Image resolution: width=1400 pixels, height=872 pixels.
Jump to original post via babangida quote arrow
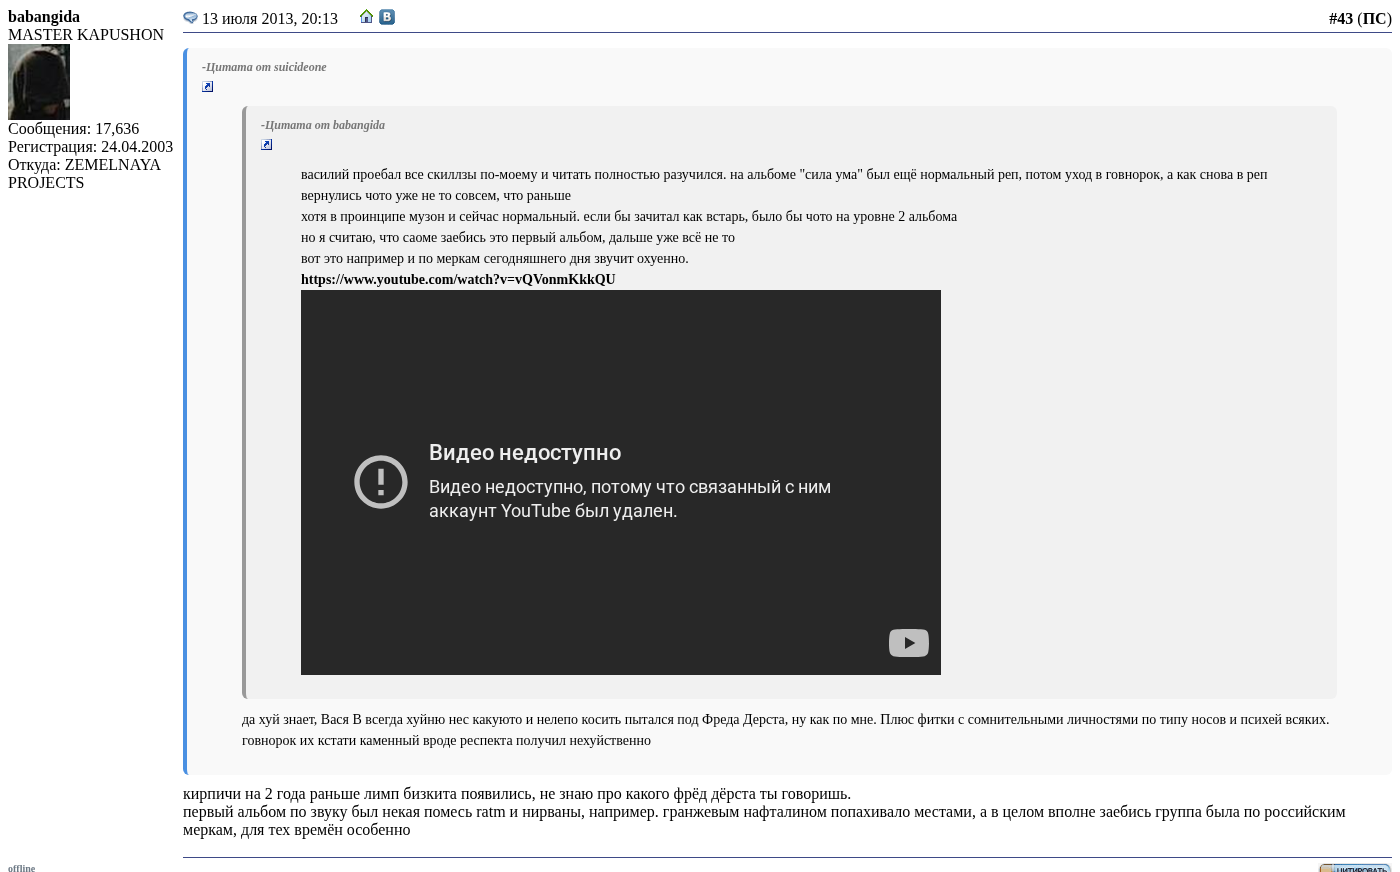[267, 145]
